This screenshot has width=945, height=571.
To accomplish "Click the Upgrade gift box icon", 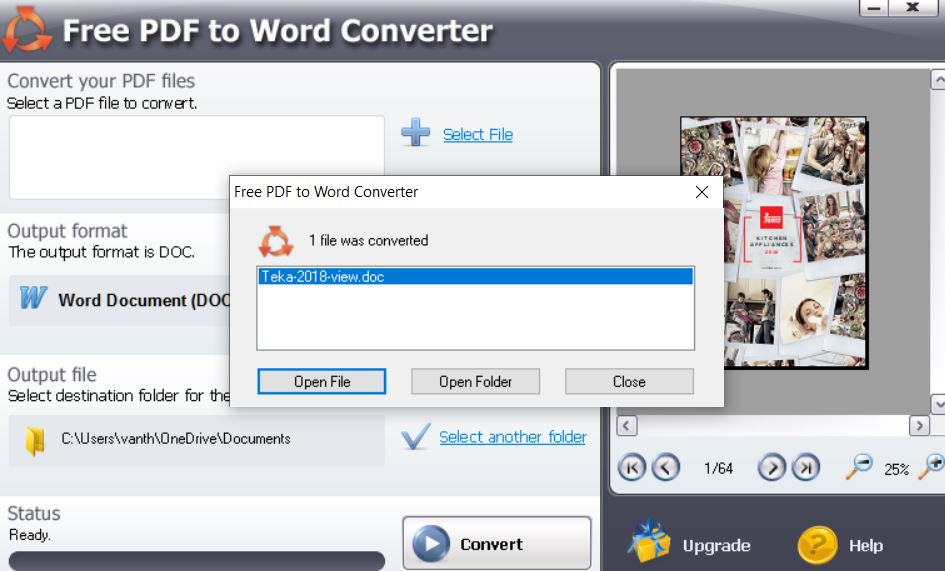I will point(649,541).
